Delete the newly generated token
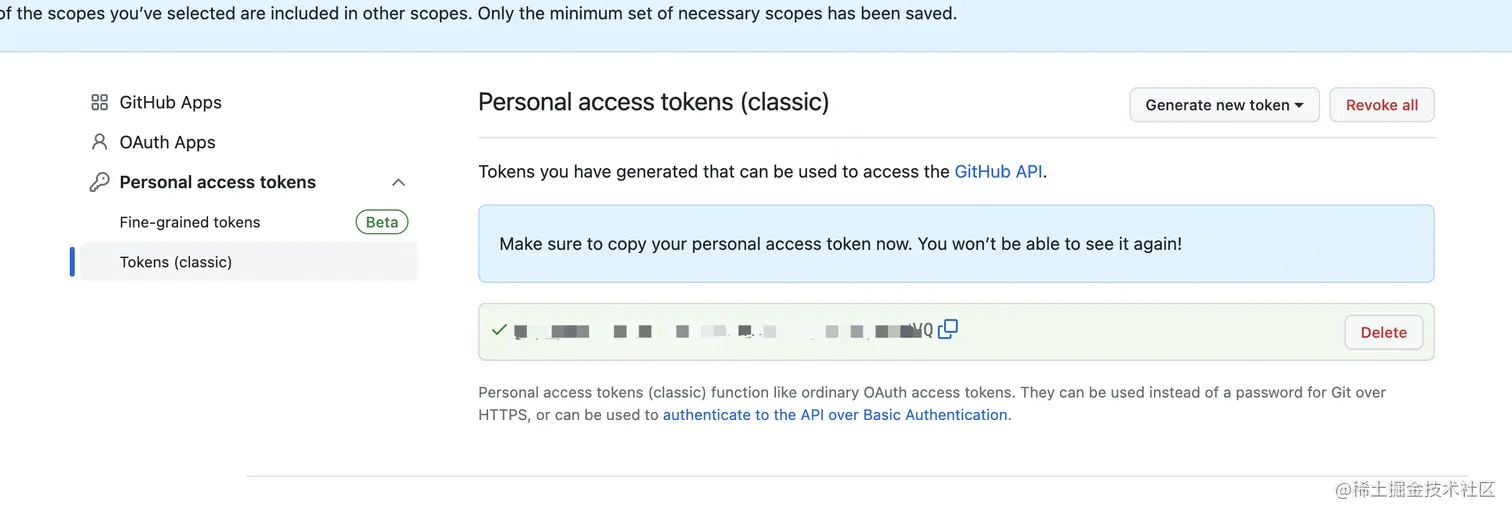1512x516 pixels. tap(1383, 332)
